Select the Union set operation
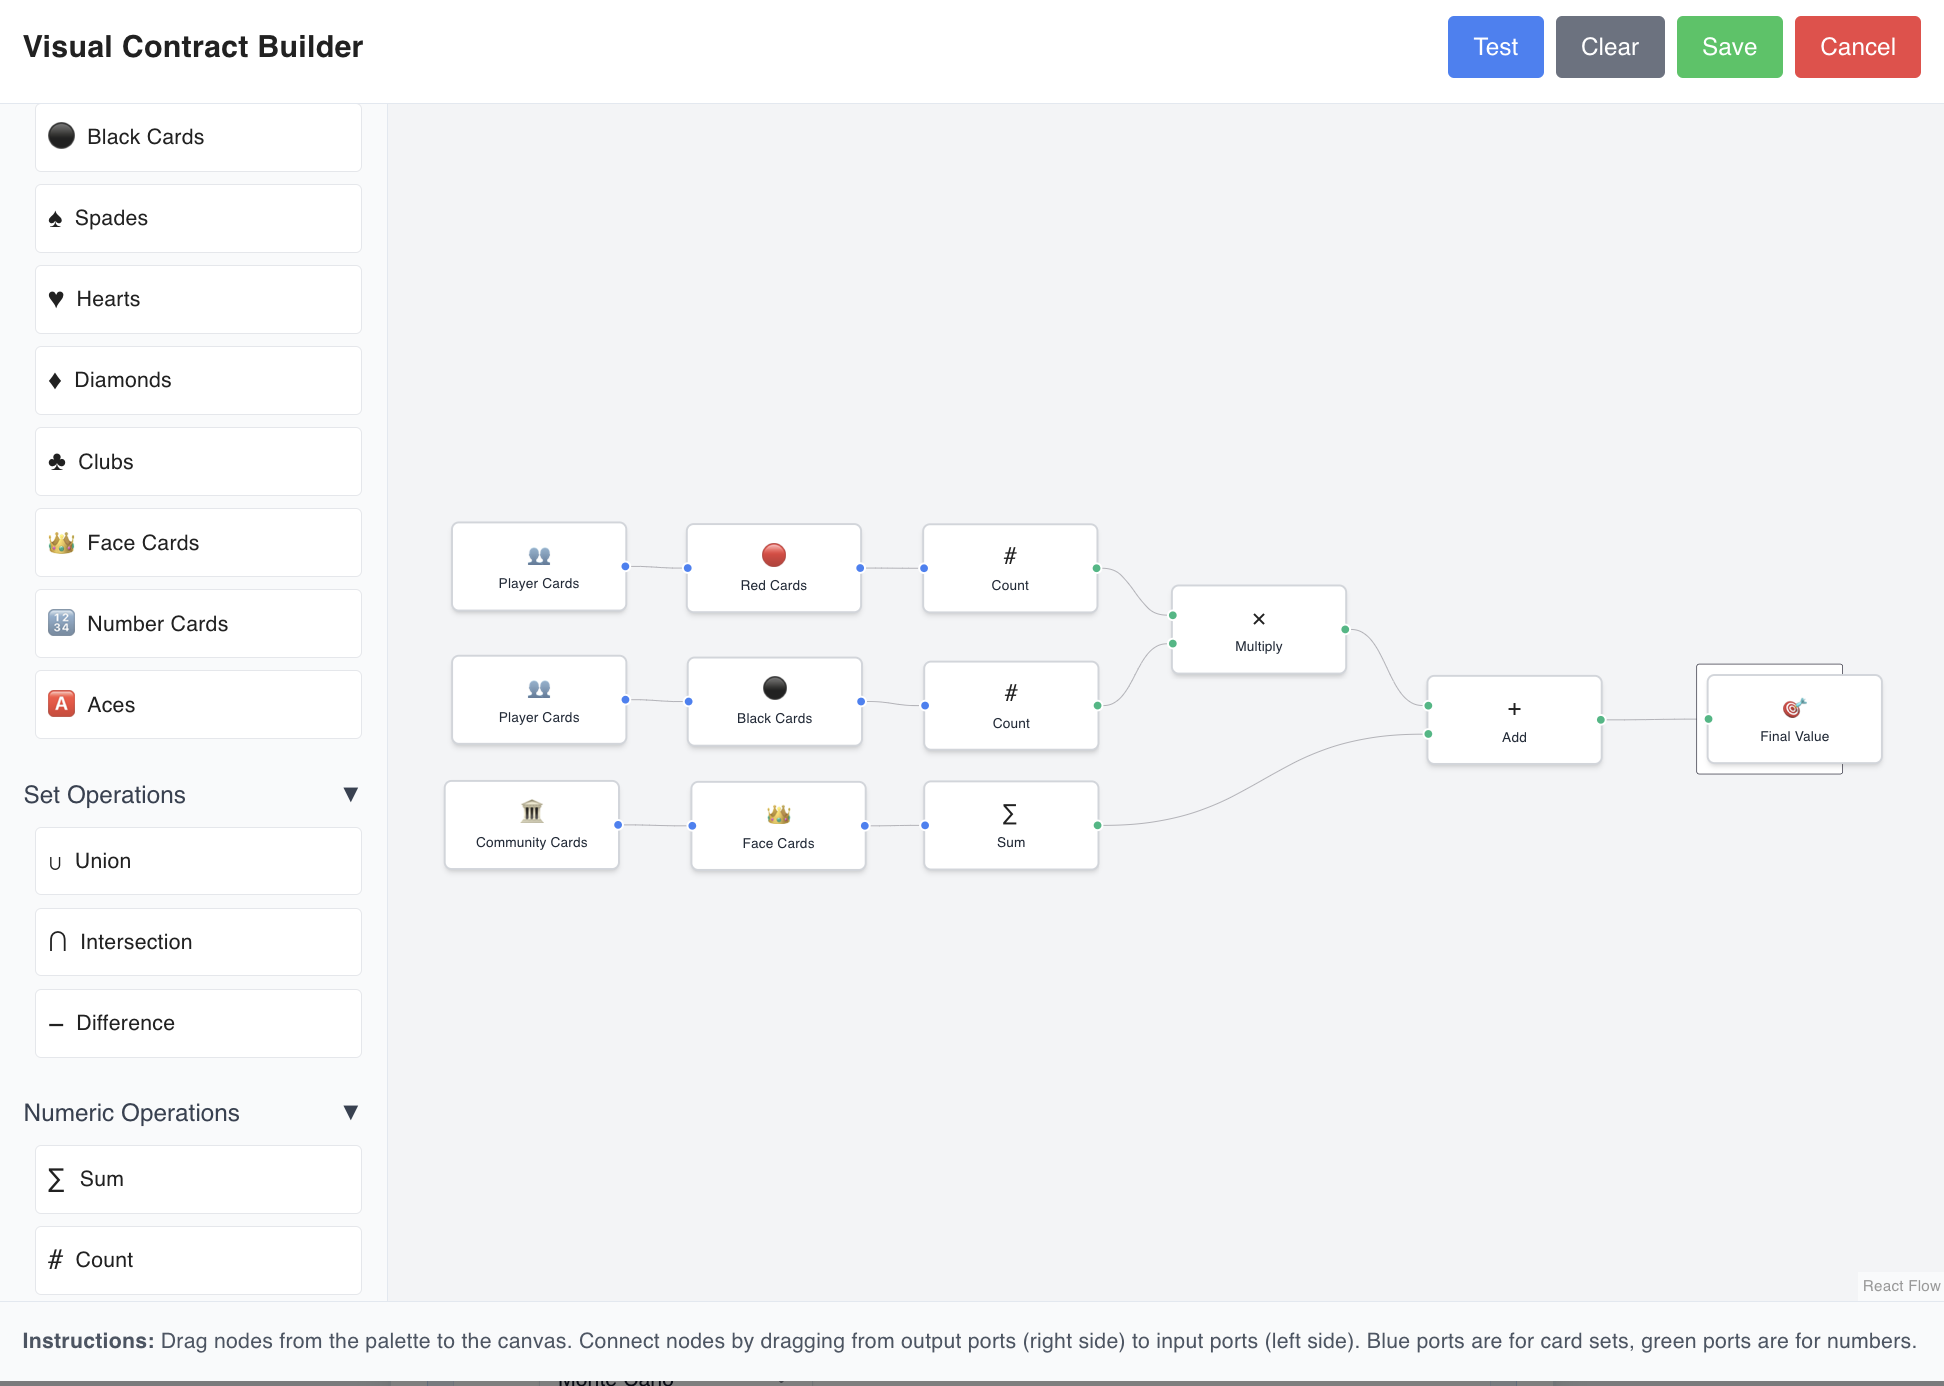Image resolution: width=1944 pixels, height=1386 pixels. coord(197,861)
